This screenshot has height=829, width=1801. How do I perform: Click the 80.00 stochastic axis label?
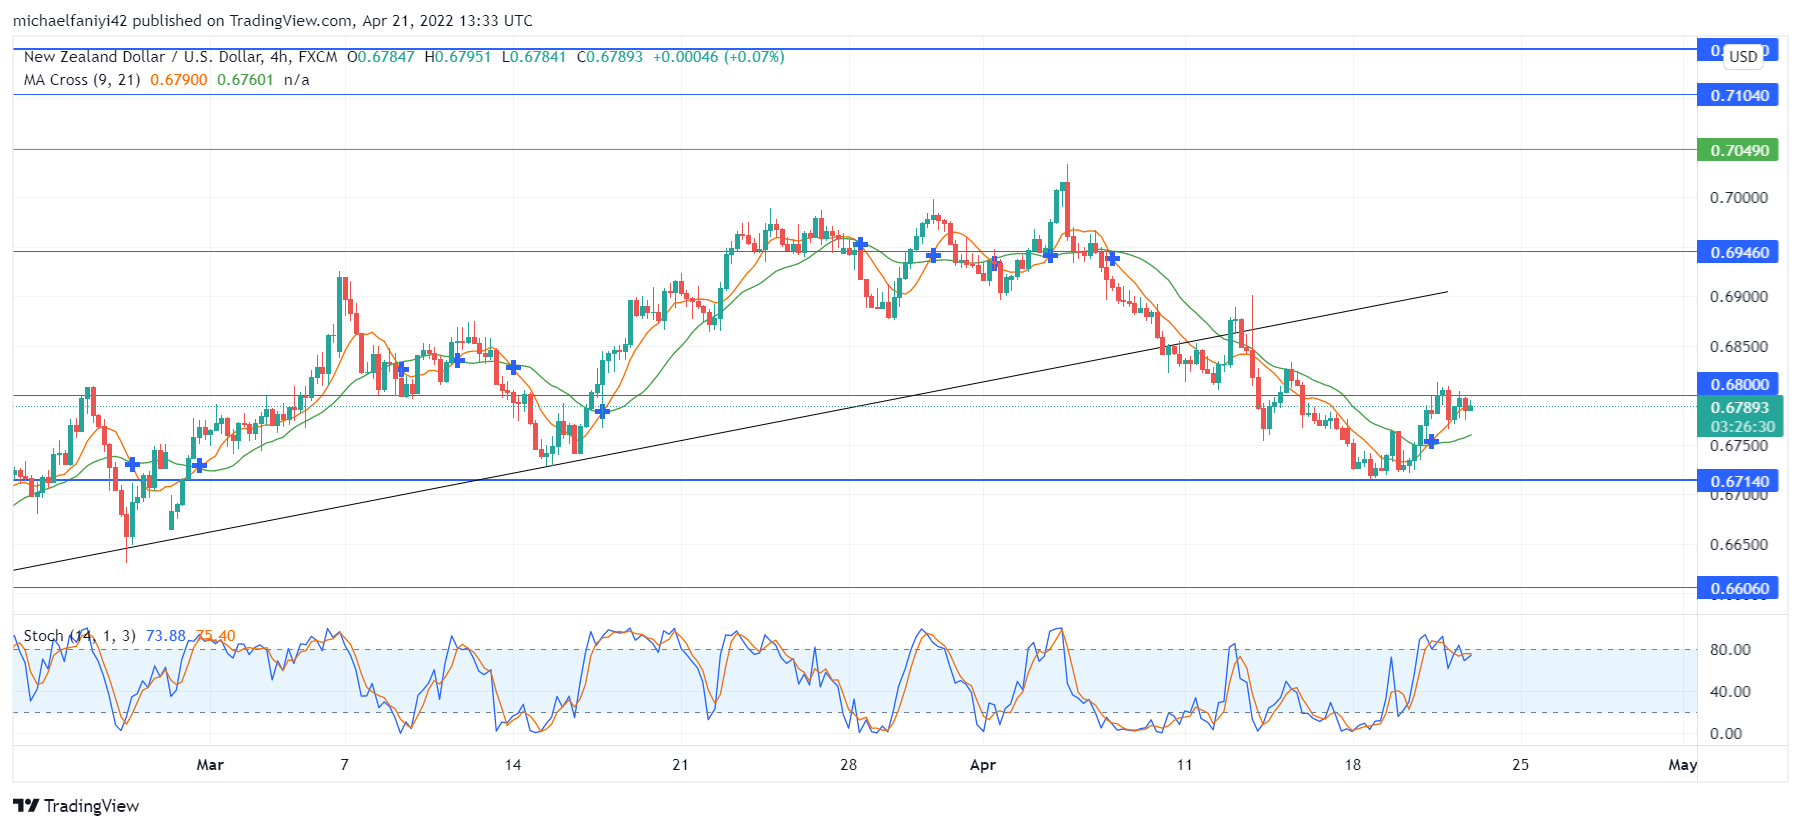pyautogui.click(x=1730, y=650)
